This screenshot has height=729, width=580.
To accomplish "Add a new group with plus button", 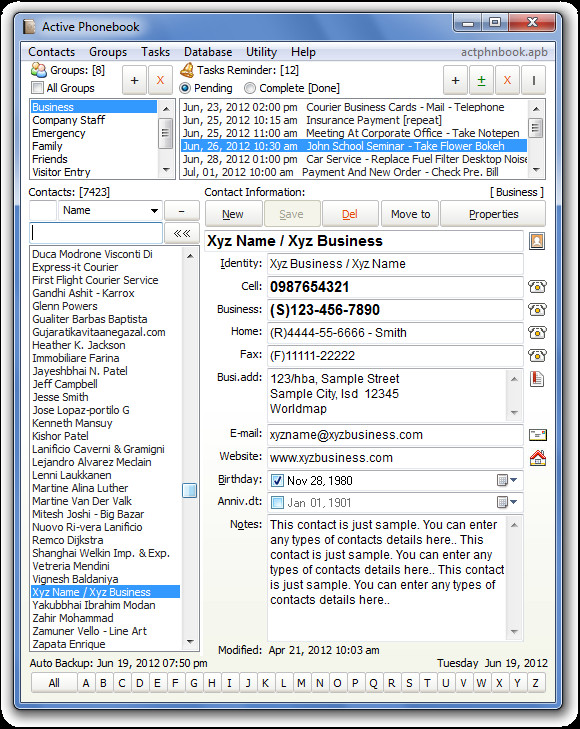I will click(134, 80).
